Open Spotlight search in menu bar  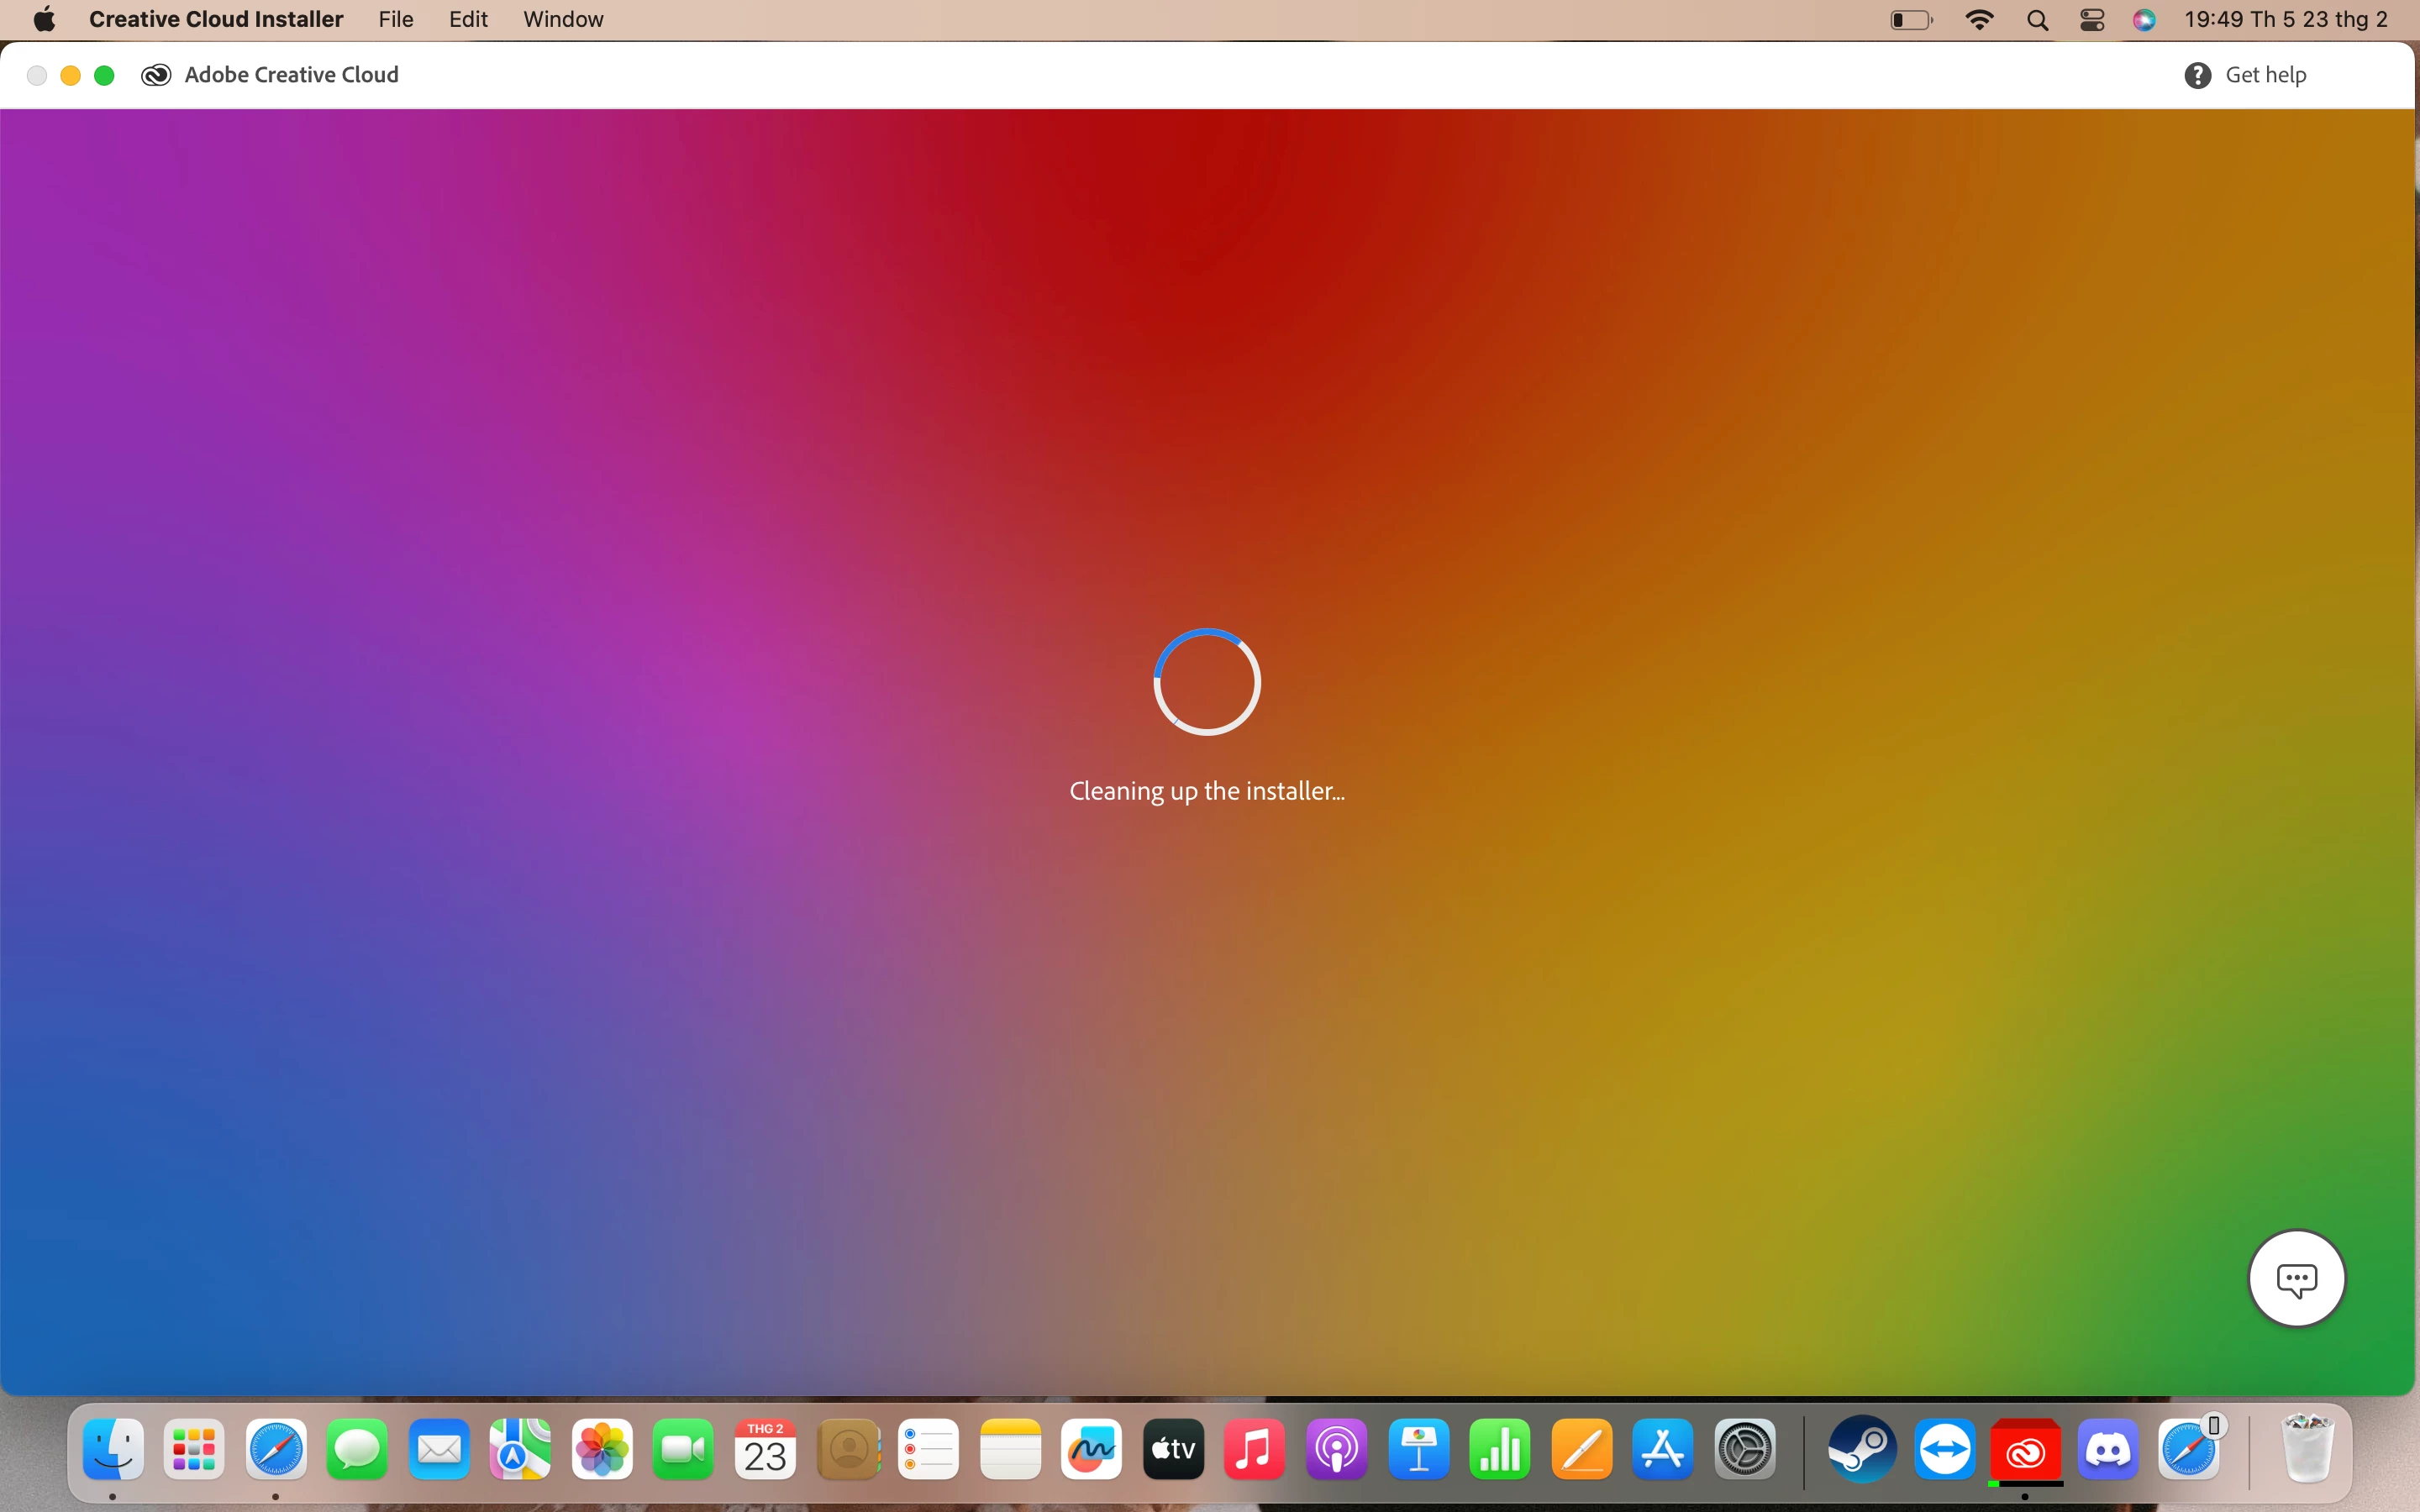click(2037, 20)
